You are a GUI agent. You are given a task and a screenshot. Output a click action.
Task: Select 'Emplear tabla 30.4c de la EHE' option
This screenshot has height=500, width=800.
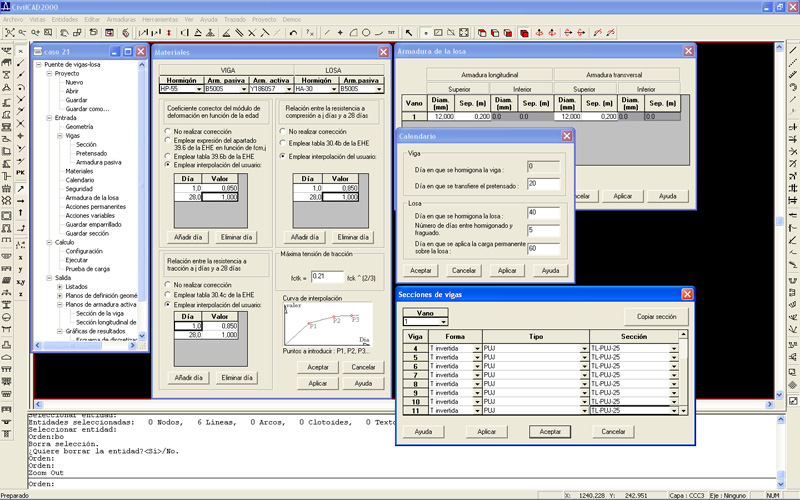click(168, 294)
